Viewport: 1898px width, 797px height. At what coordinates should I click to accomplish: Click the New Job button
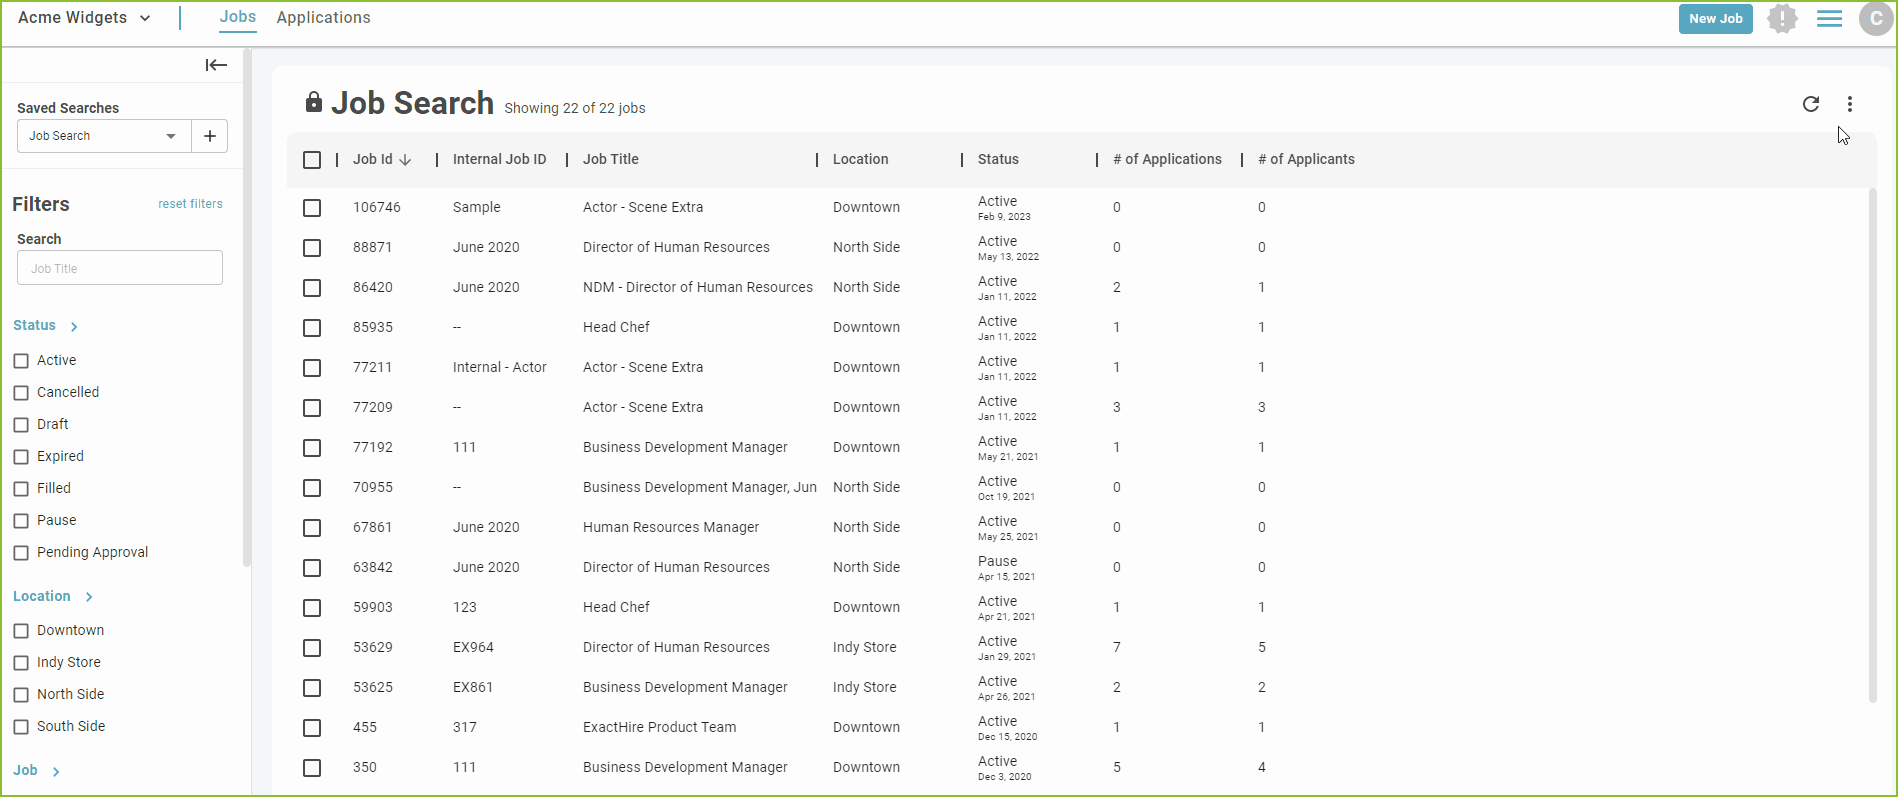[1715, 18]
